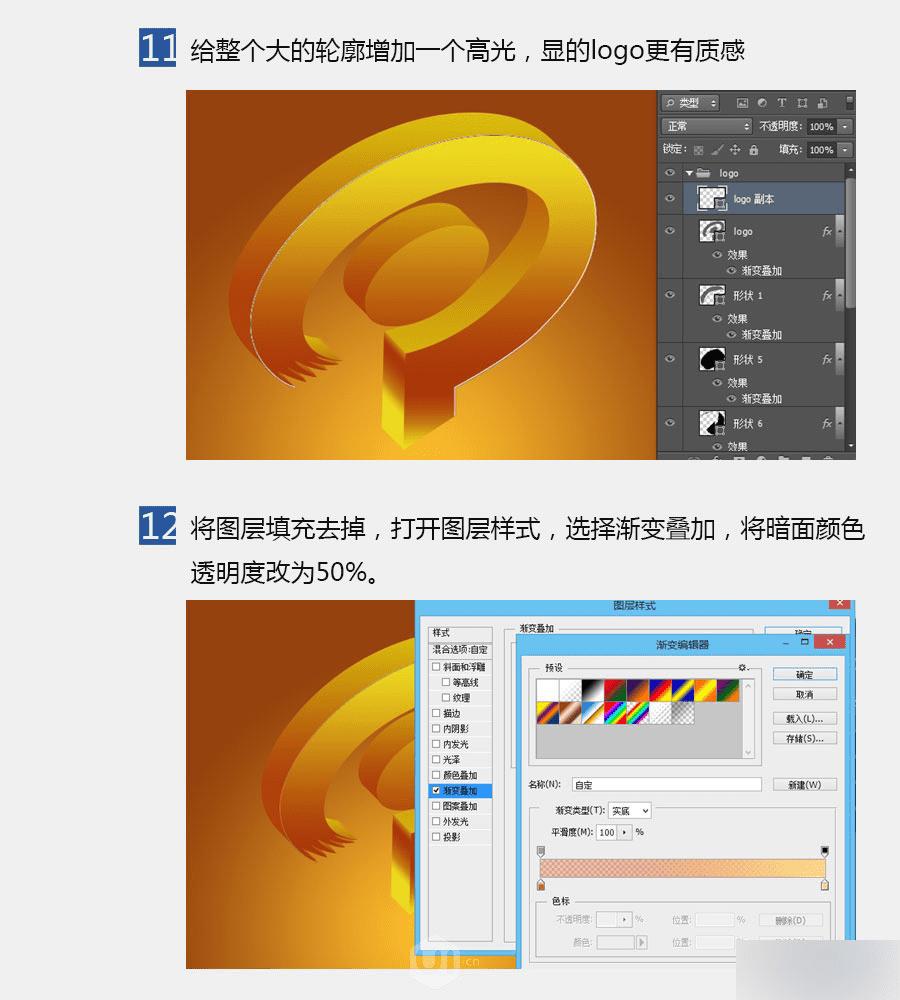Click the 确定 button in gradient editor
This screenshot has width=900, height=1000.
pos(804,674)
